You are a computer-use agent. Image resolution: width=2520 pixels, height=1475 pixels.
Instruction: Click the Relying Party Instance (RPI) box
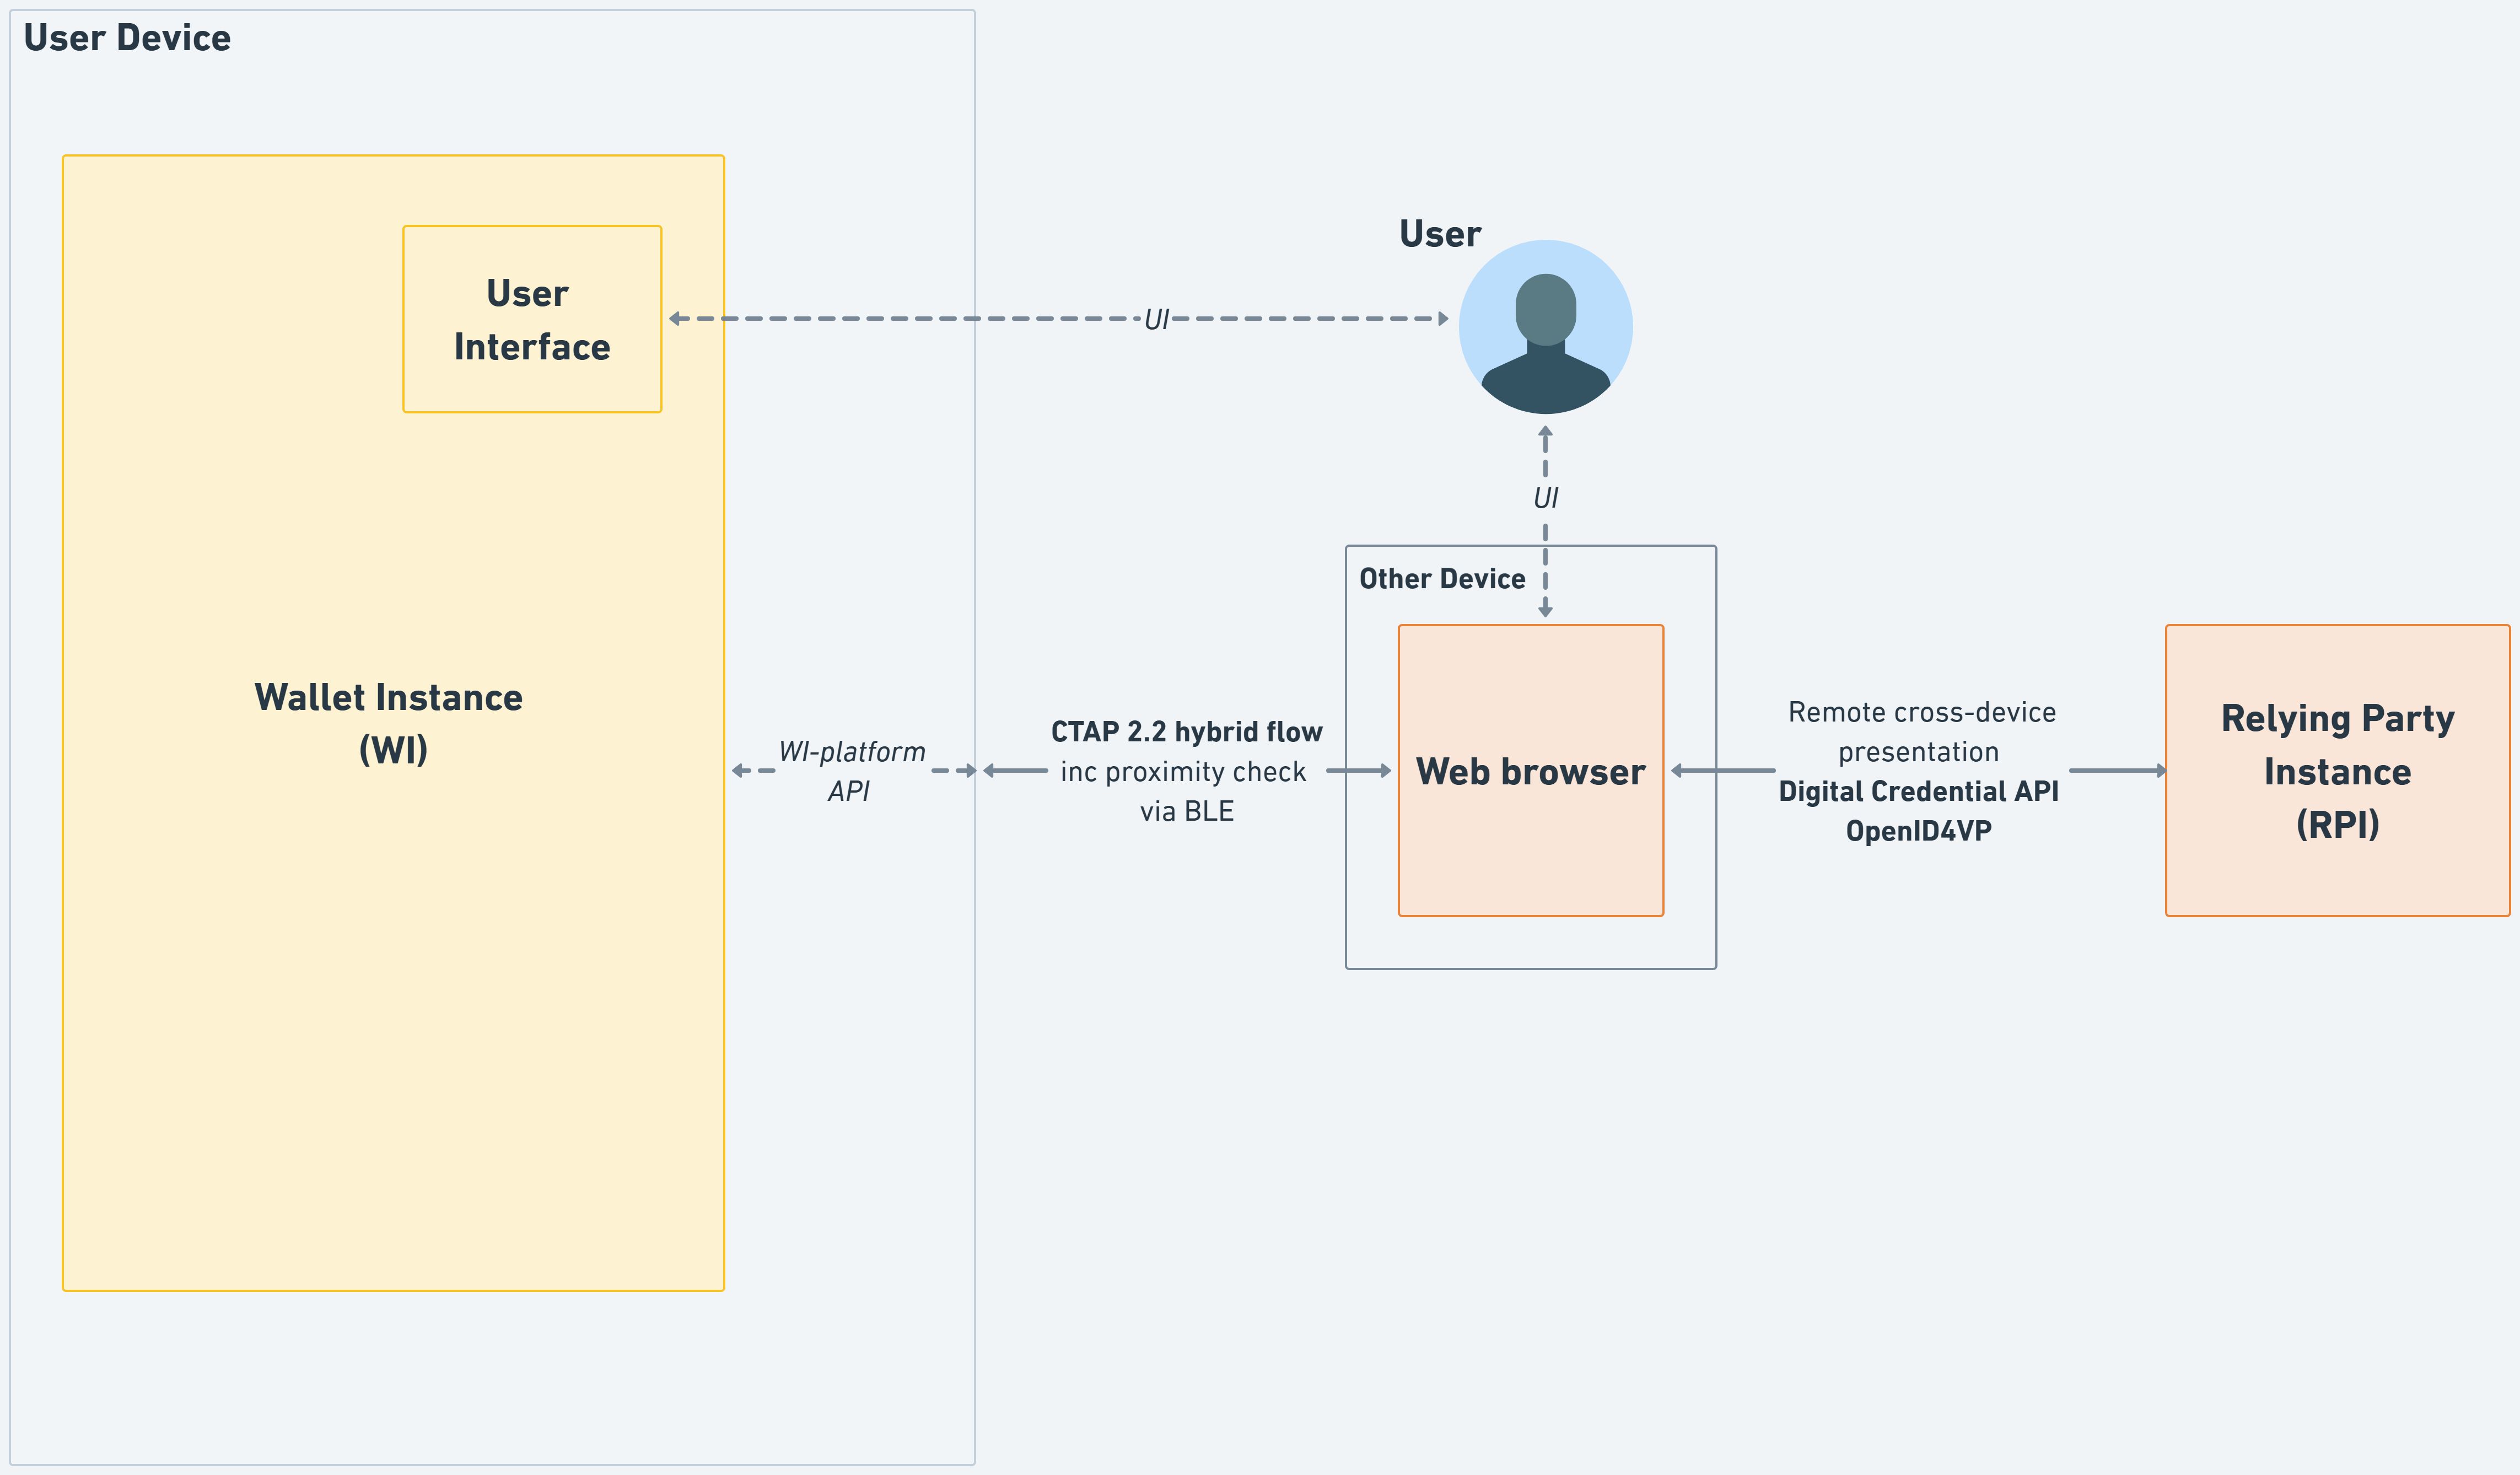[2337, 771]
